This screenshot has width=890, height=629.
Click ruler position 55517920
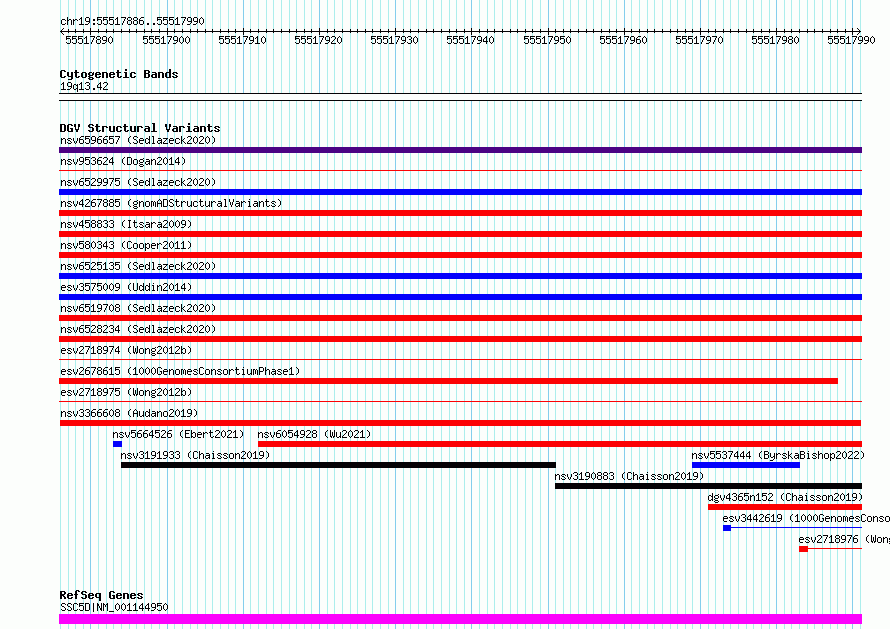318,40
